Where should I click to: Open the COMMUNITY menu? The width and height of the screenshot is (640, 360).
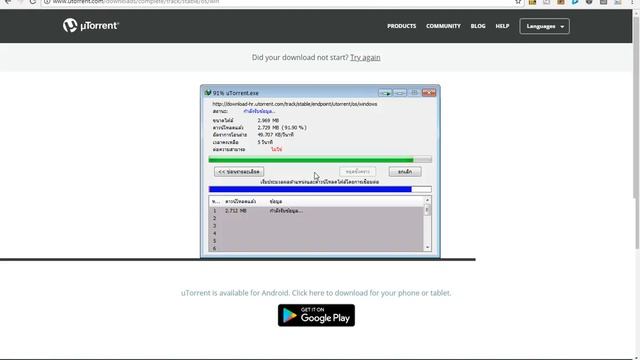click(443, 26)
